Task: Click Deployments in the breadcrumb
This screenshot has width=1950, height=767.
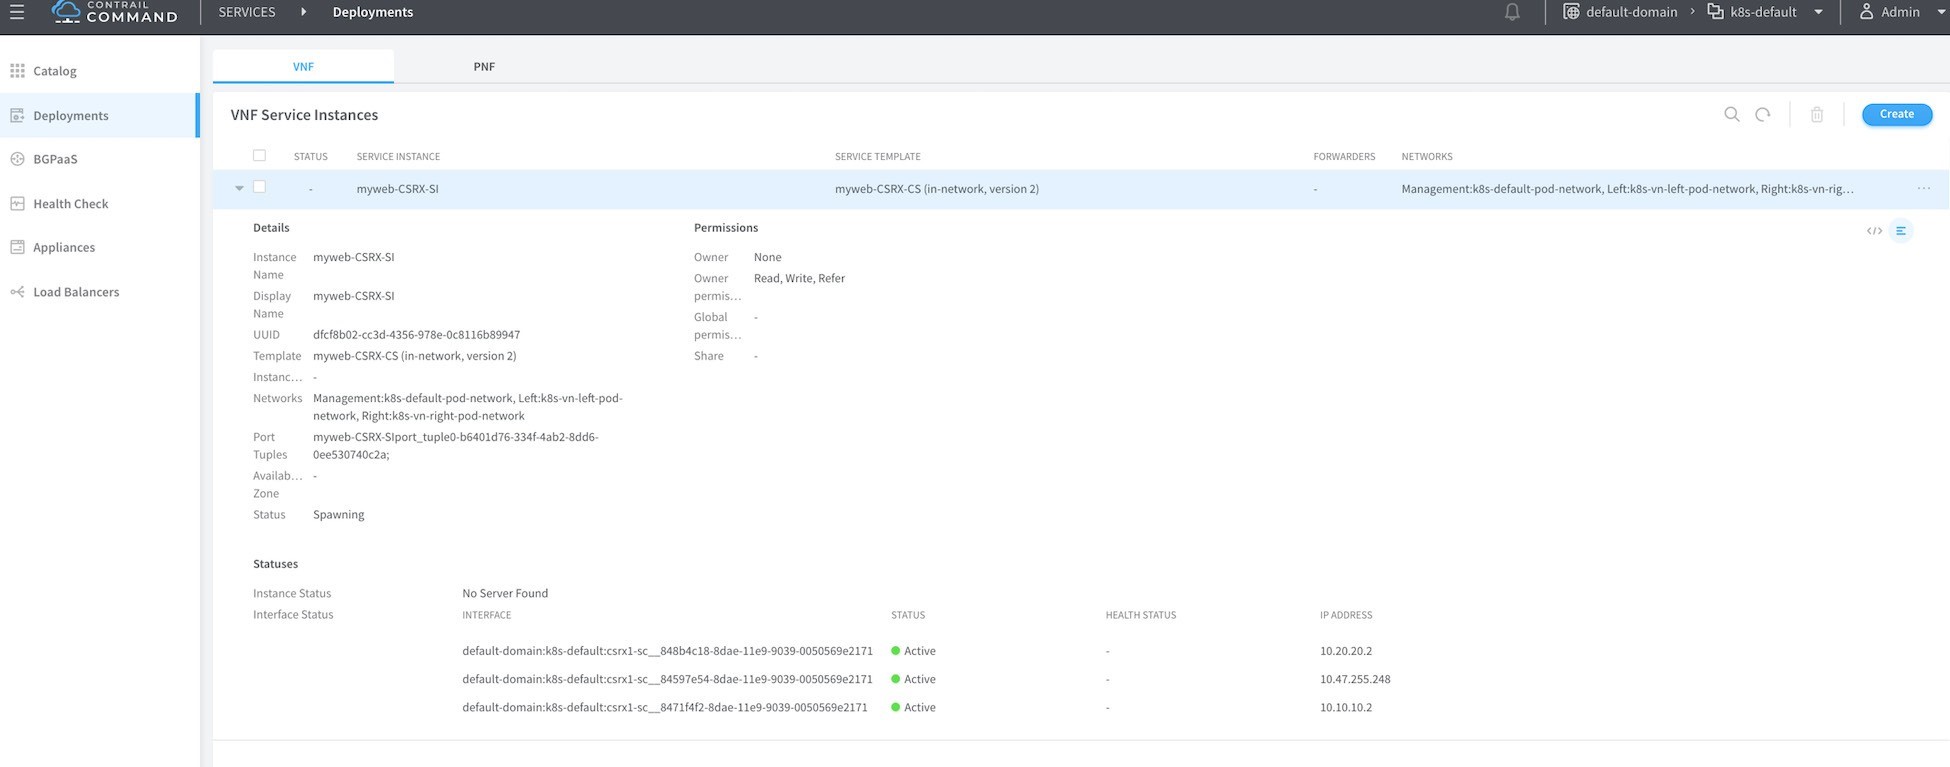Action: click(373, 12)
